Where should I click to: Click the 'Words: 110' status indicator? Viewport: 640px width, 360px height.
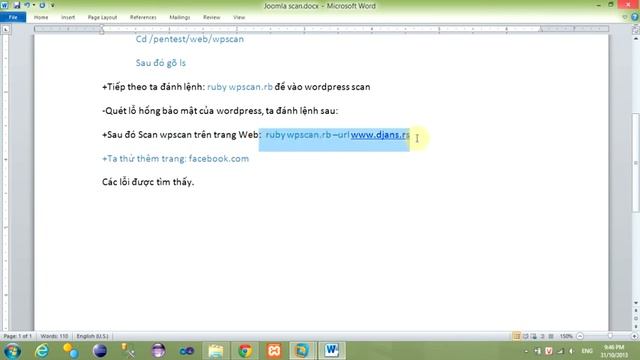point(54,336)
